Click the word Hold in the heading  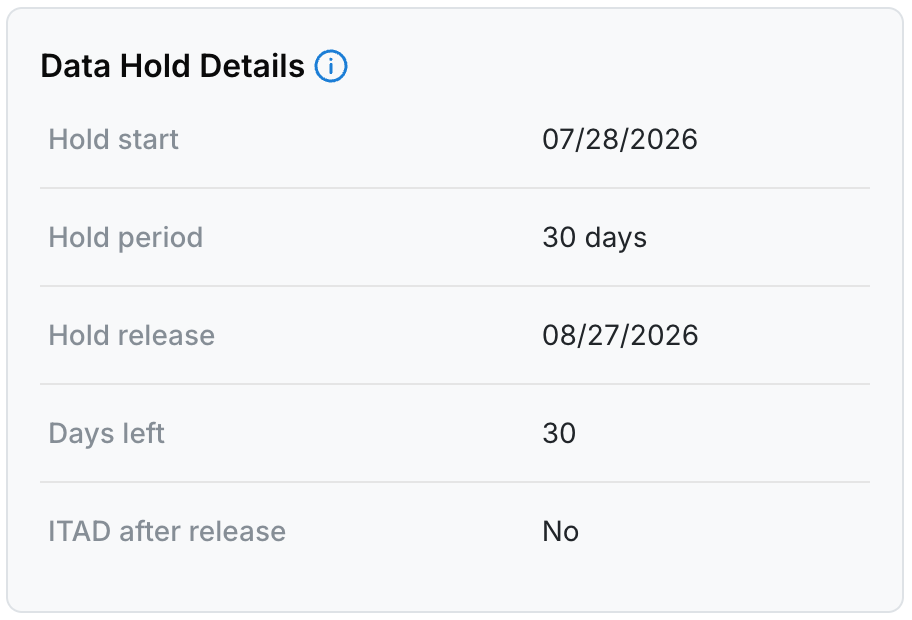point(155,66)
